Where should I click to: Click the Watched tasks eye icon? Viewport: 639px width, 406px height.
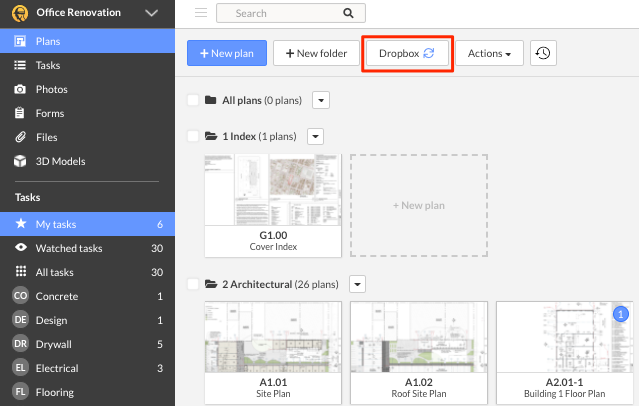[x=21, y=247]
